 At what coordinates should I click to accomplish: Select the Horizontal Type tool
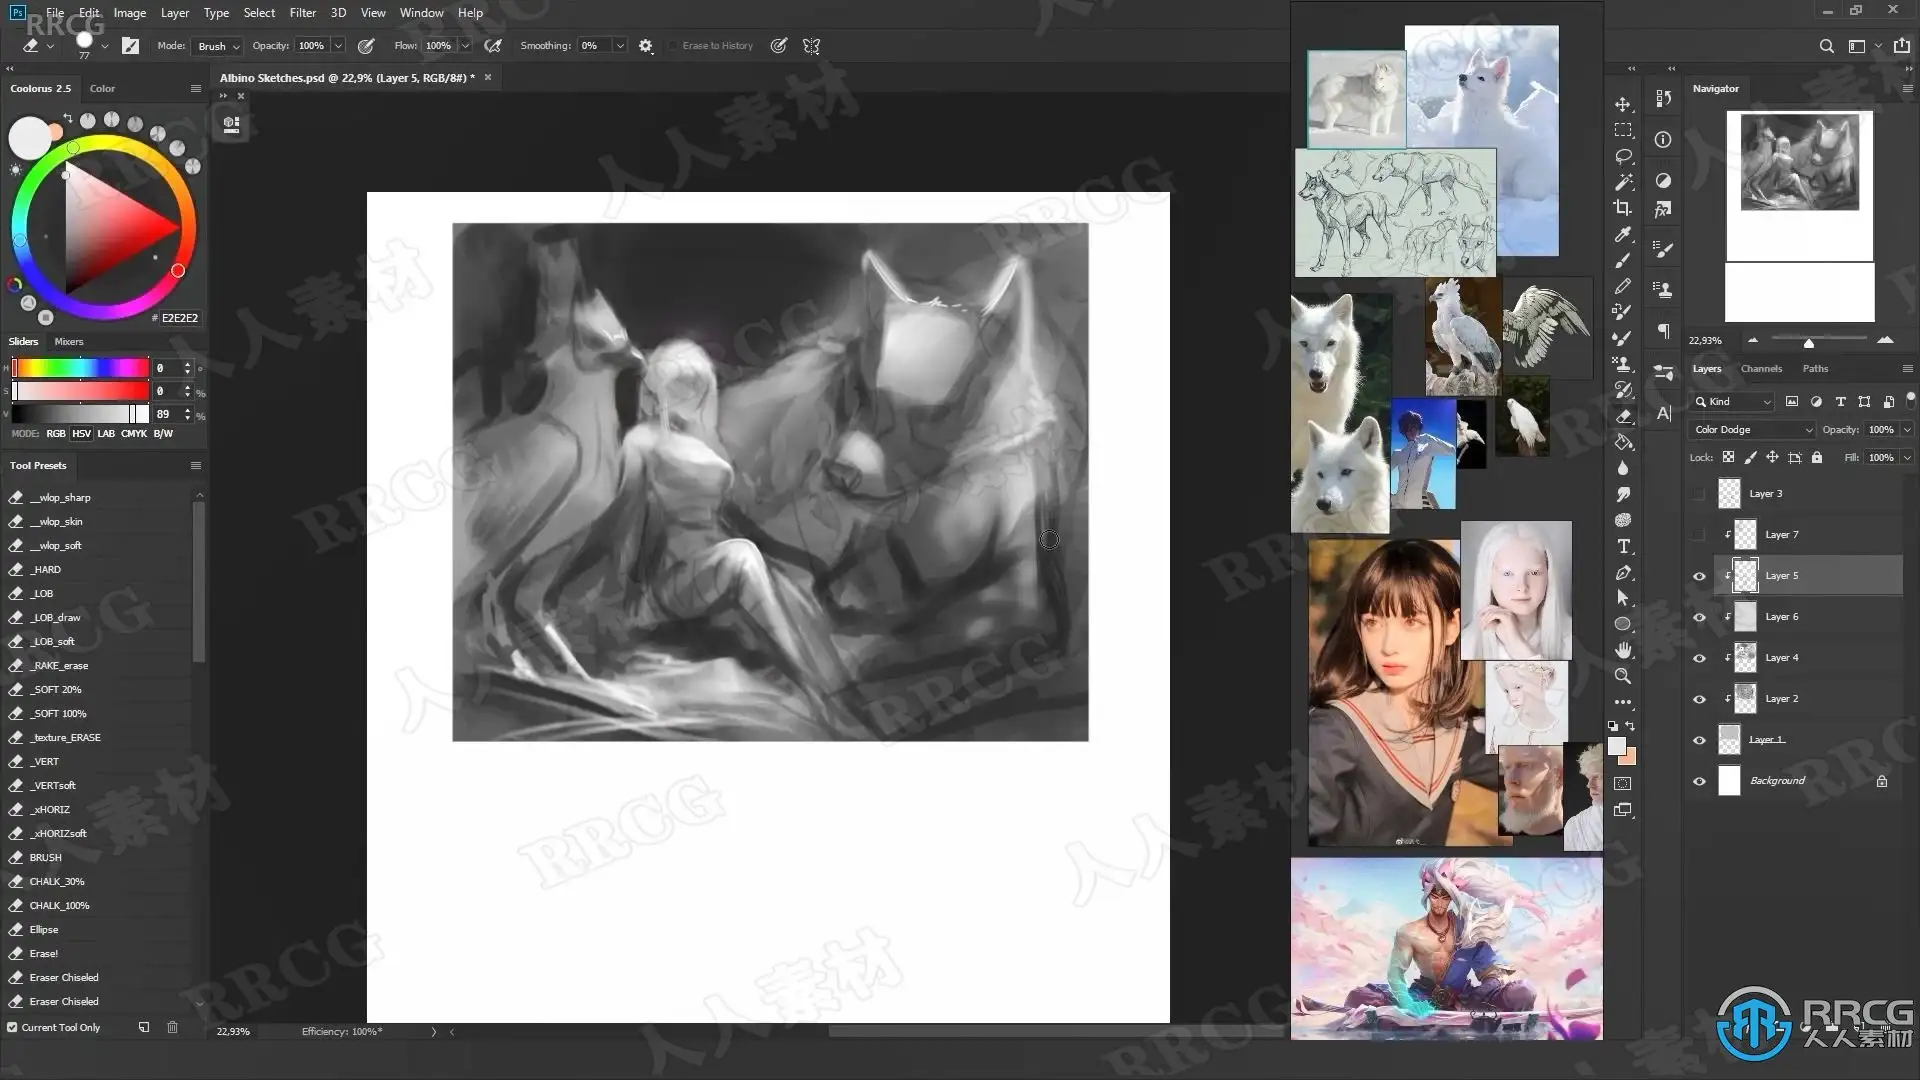pos(1623,547)
